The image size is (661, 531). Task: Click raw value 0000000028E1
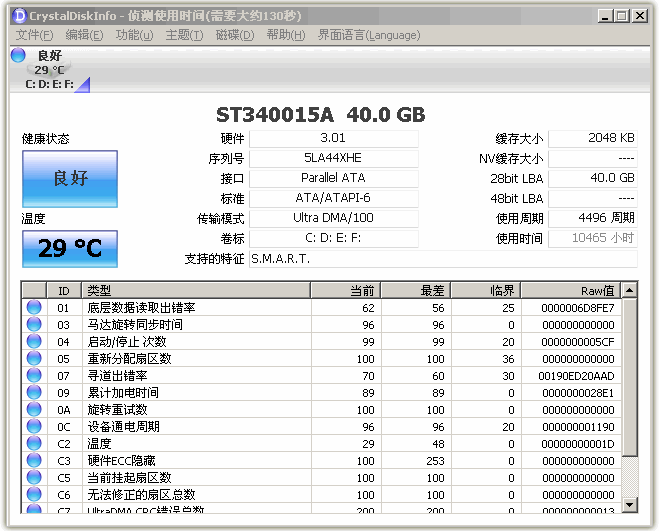coord(578,393)
